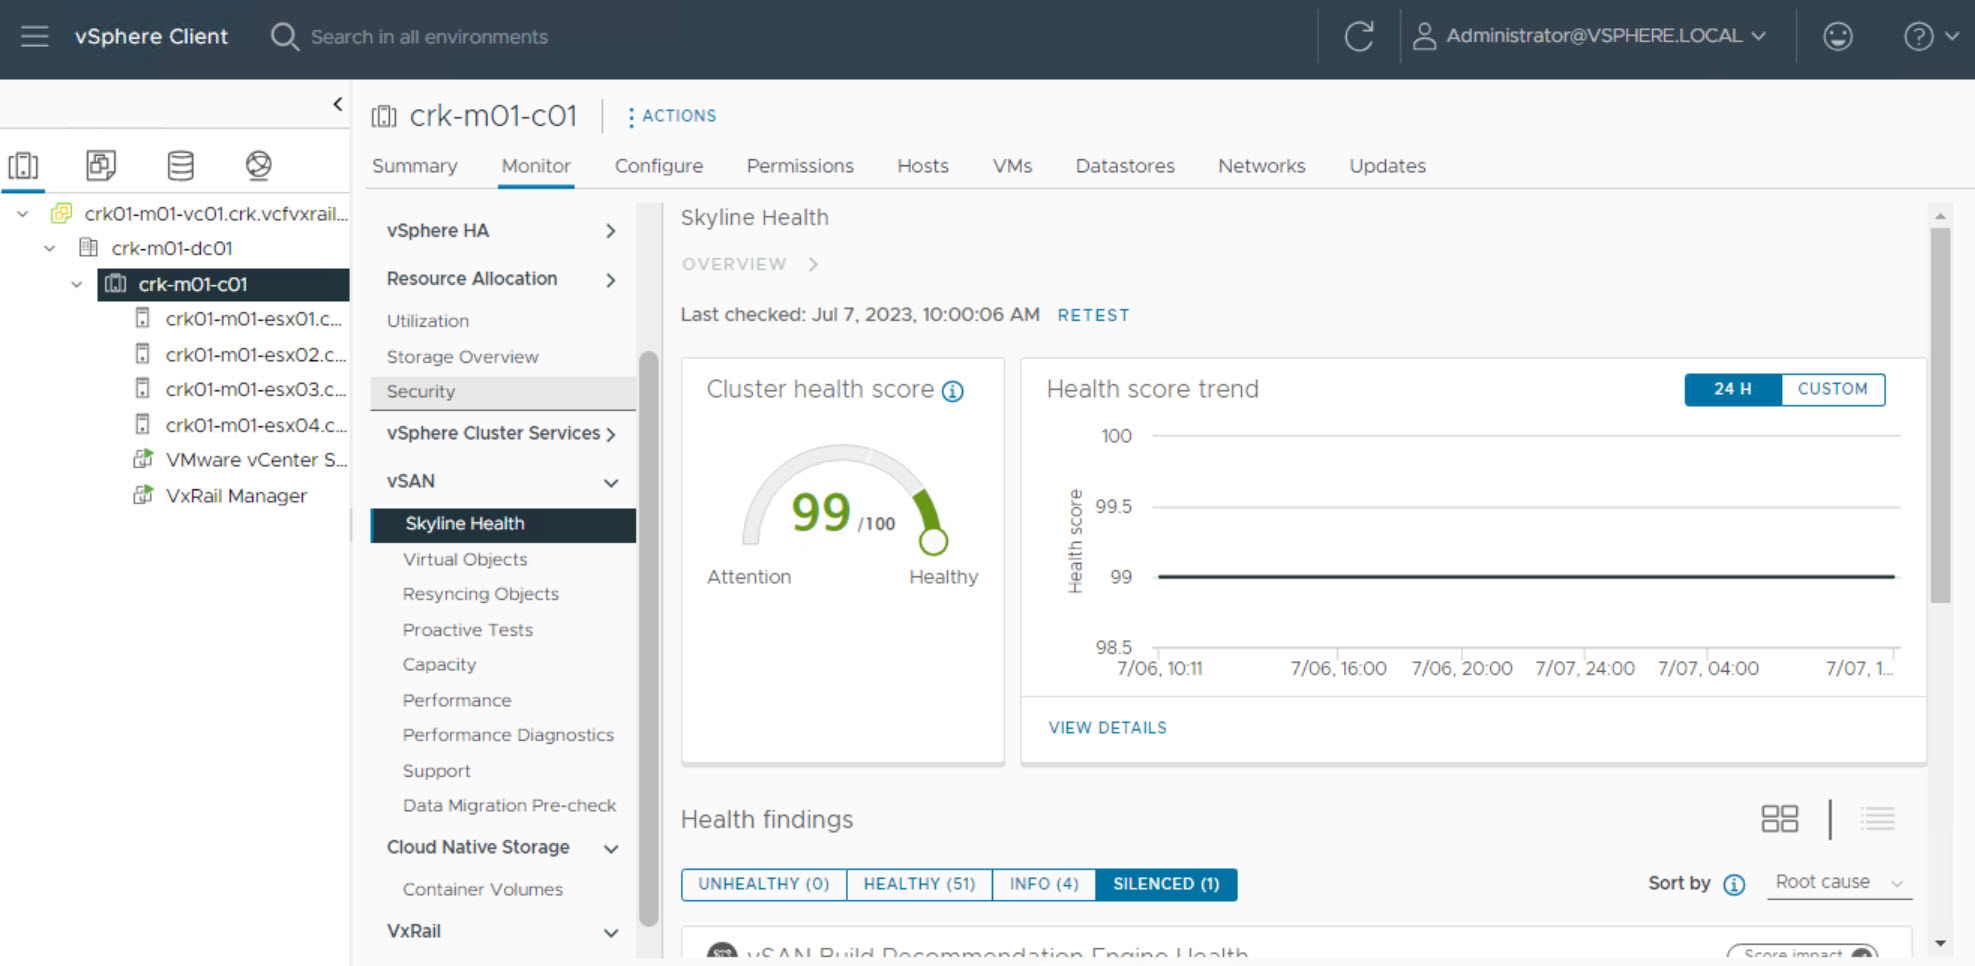Switch findings to card grid view
Image resolution: width=1975 pixels, height=966 pixels.
[x=1779, y=819]
